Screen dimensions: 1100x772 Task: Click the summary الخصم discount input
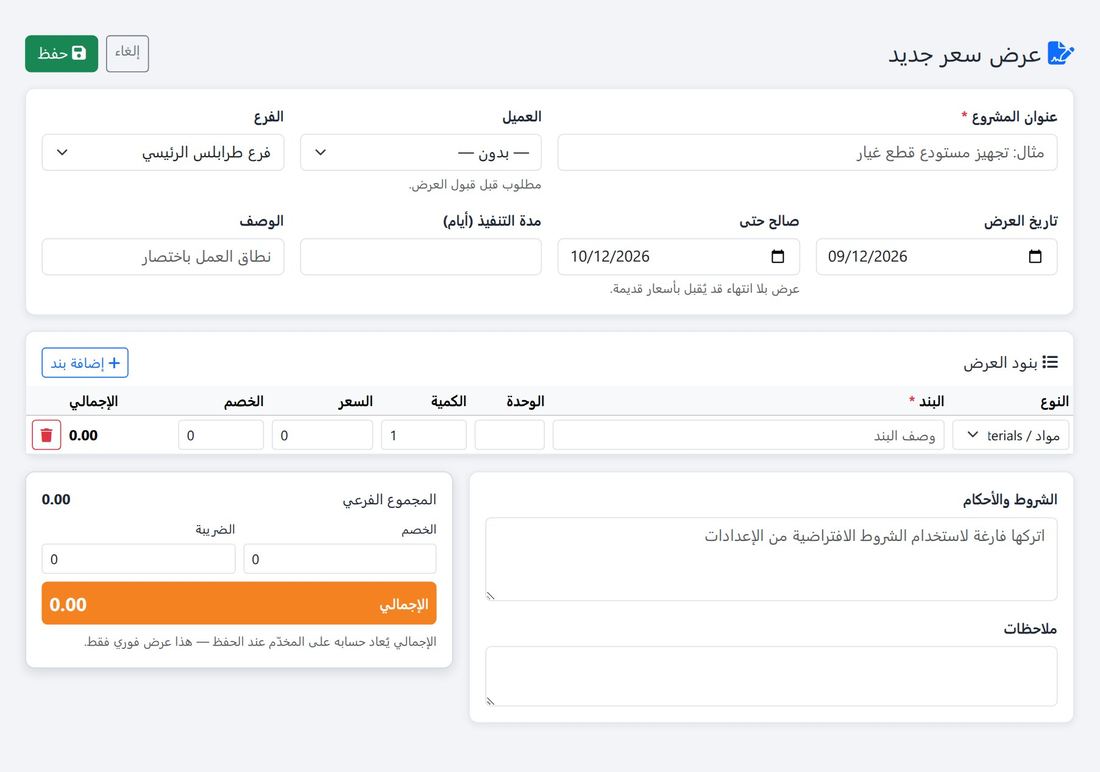pos(340,559)
